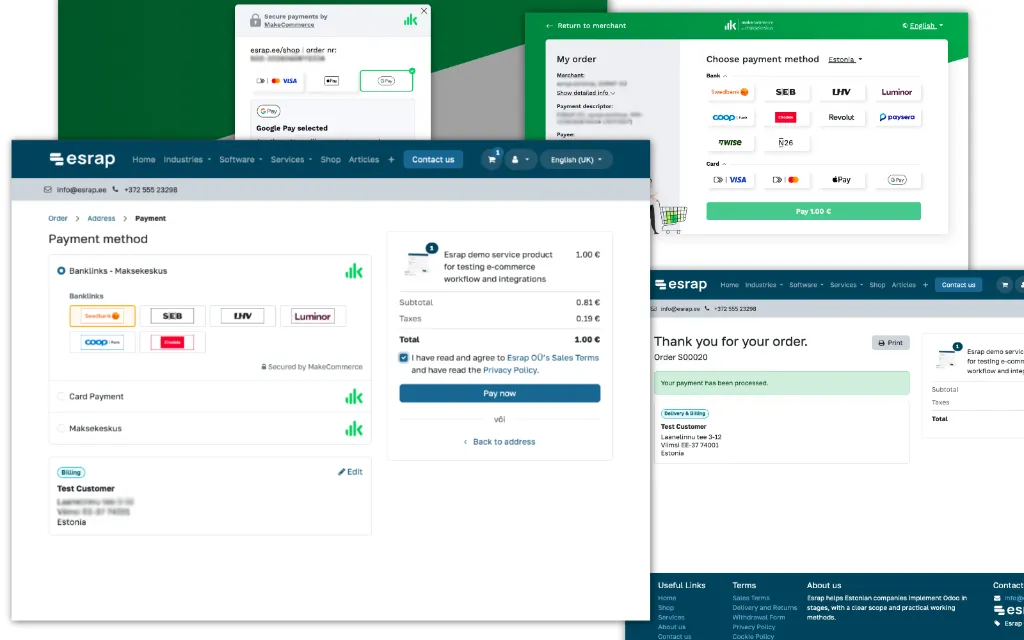
Task: Choose LHV in MakeCommerce Choose payment method
Action: (841, 92)
